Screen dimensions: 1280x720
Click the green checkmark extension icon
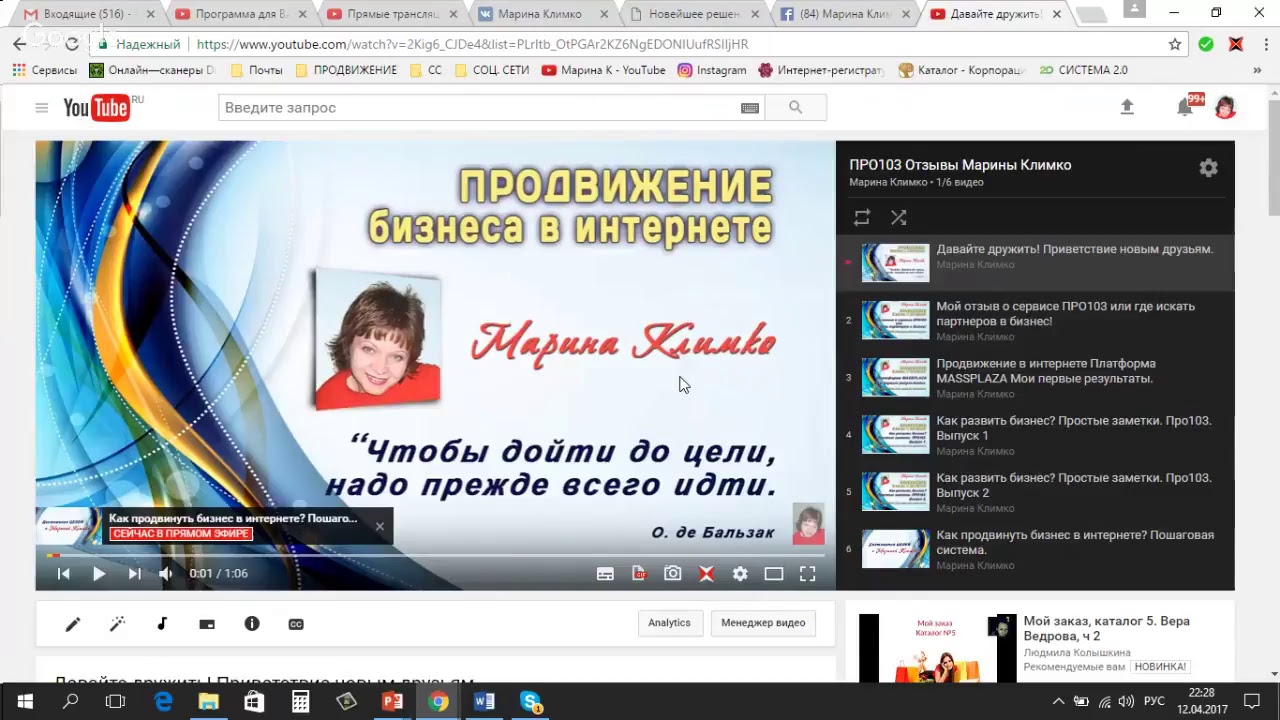1206,44
